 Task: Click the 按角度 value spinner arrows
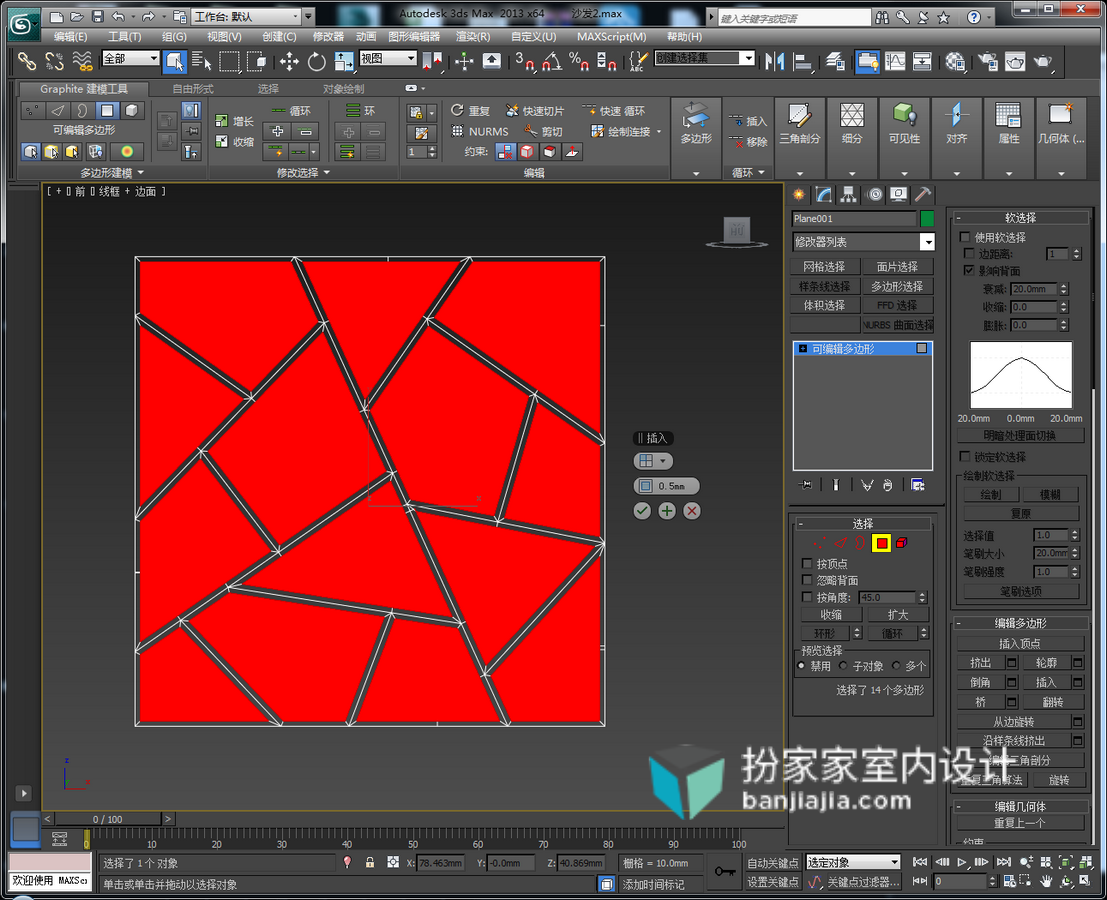pyautogui.click(x=922, y=597)
